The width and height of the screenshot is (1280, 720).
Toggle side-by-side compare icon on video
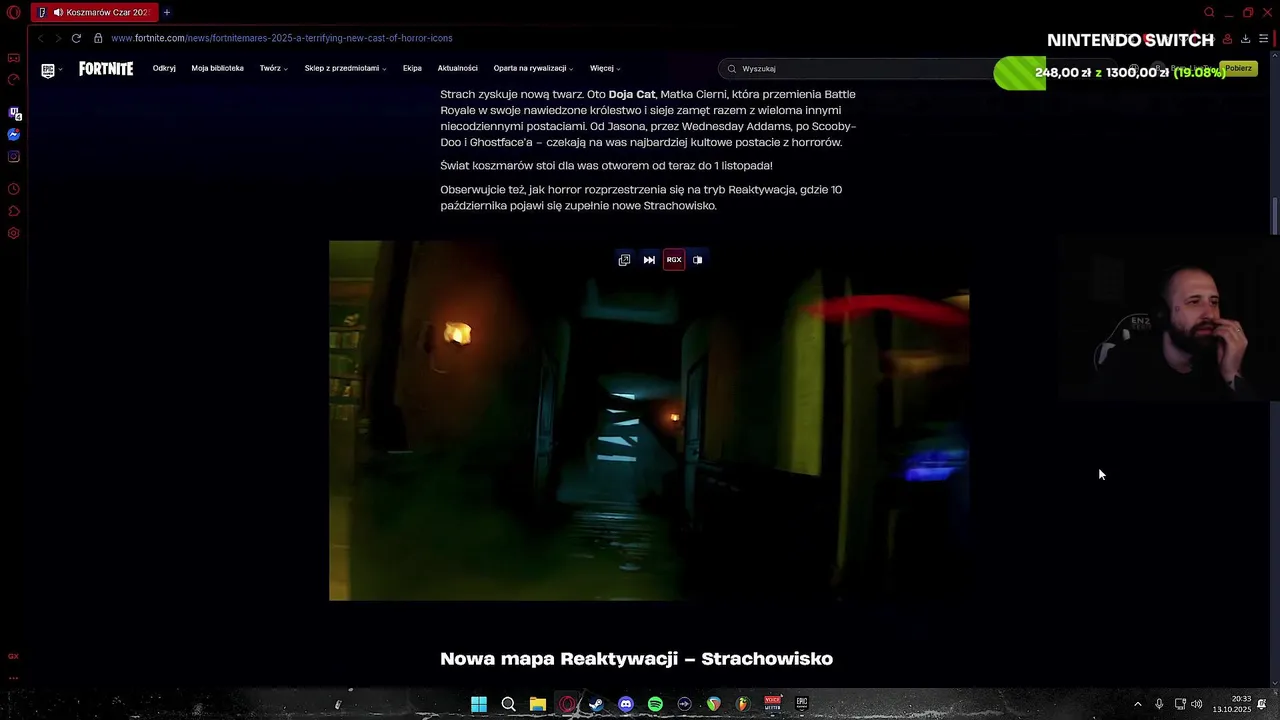(698, 260)
